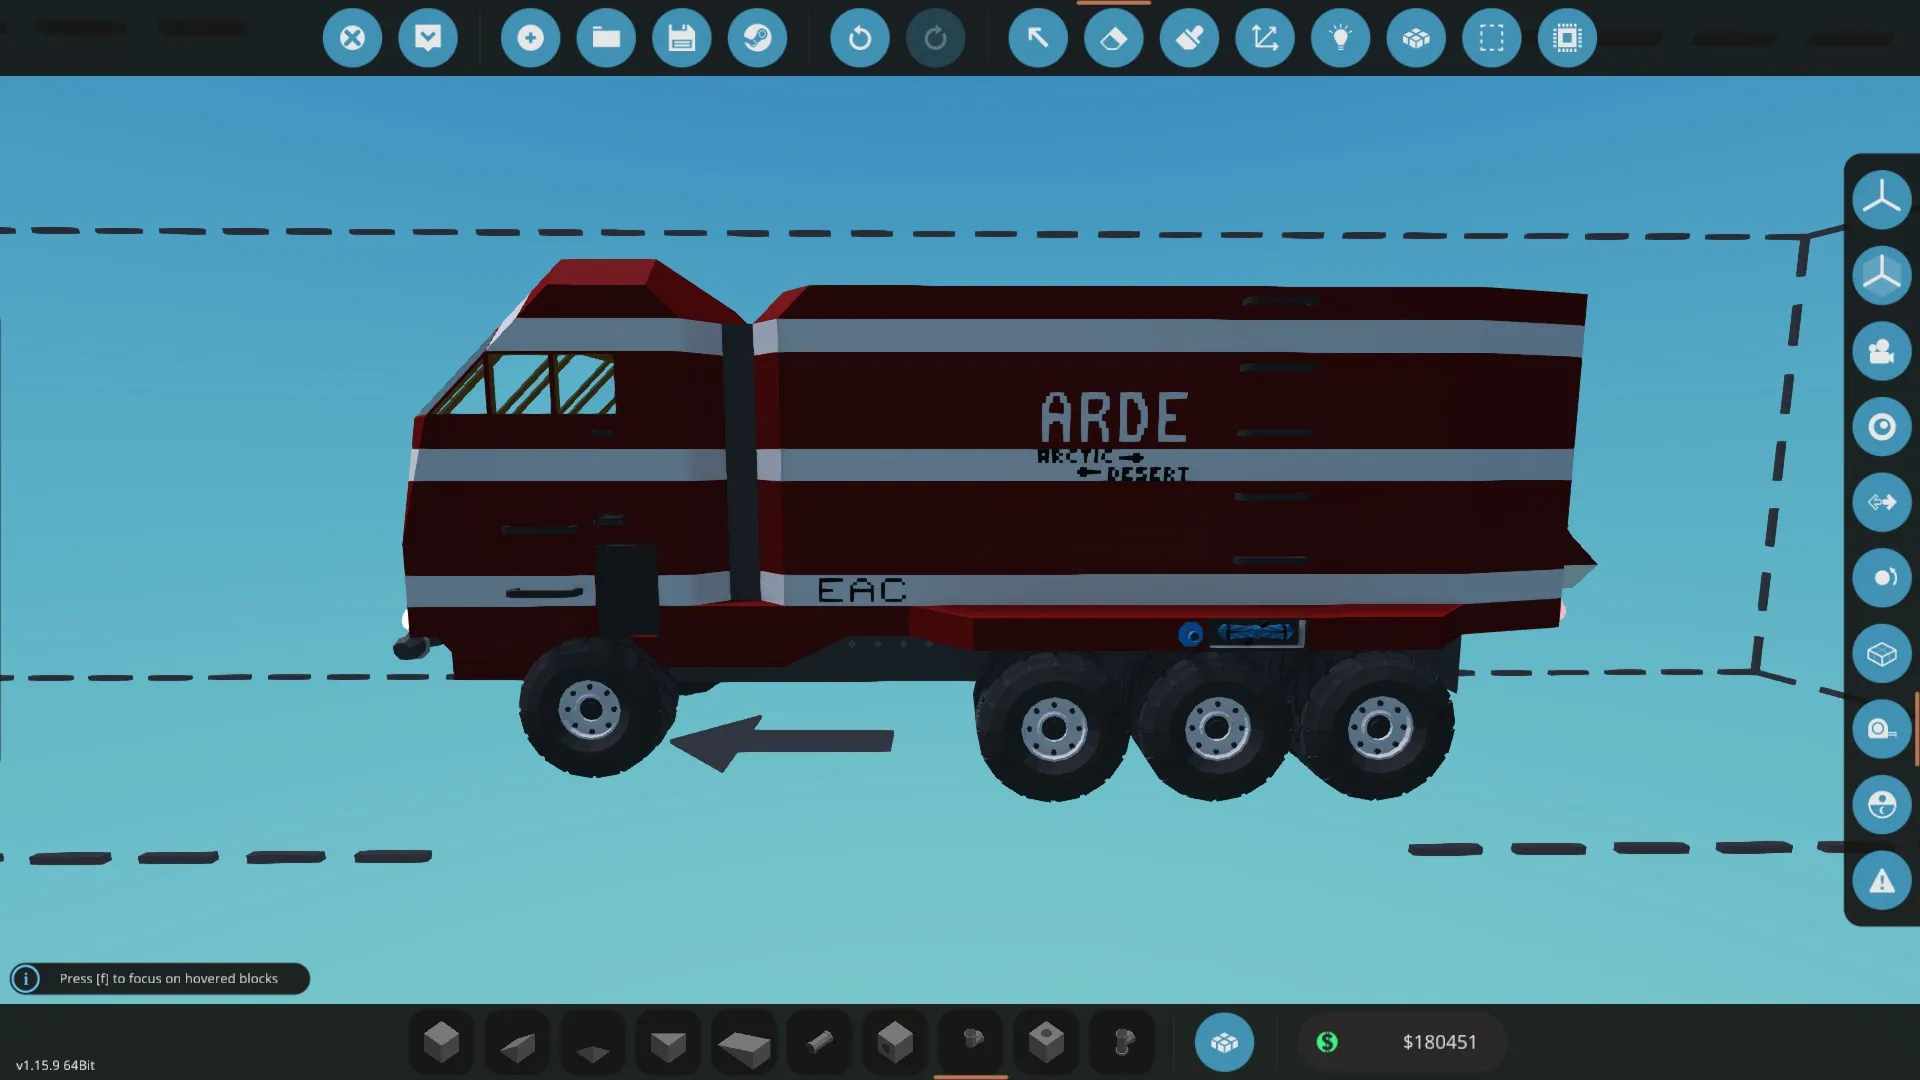Toggle the warning triangle indicator
The height and width of the screenshot is (1080, 1920).
point(1881,881)
